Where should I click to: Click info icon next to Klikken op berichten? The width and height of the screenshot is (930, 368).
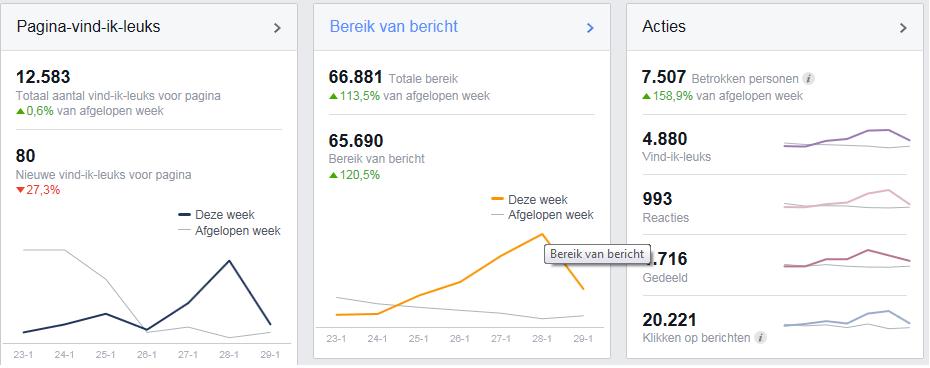click(x=760, y=338)
